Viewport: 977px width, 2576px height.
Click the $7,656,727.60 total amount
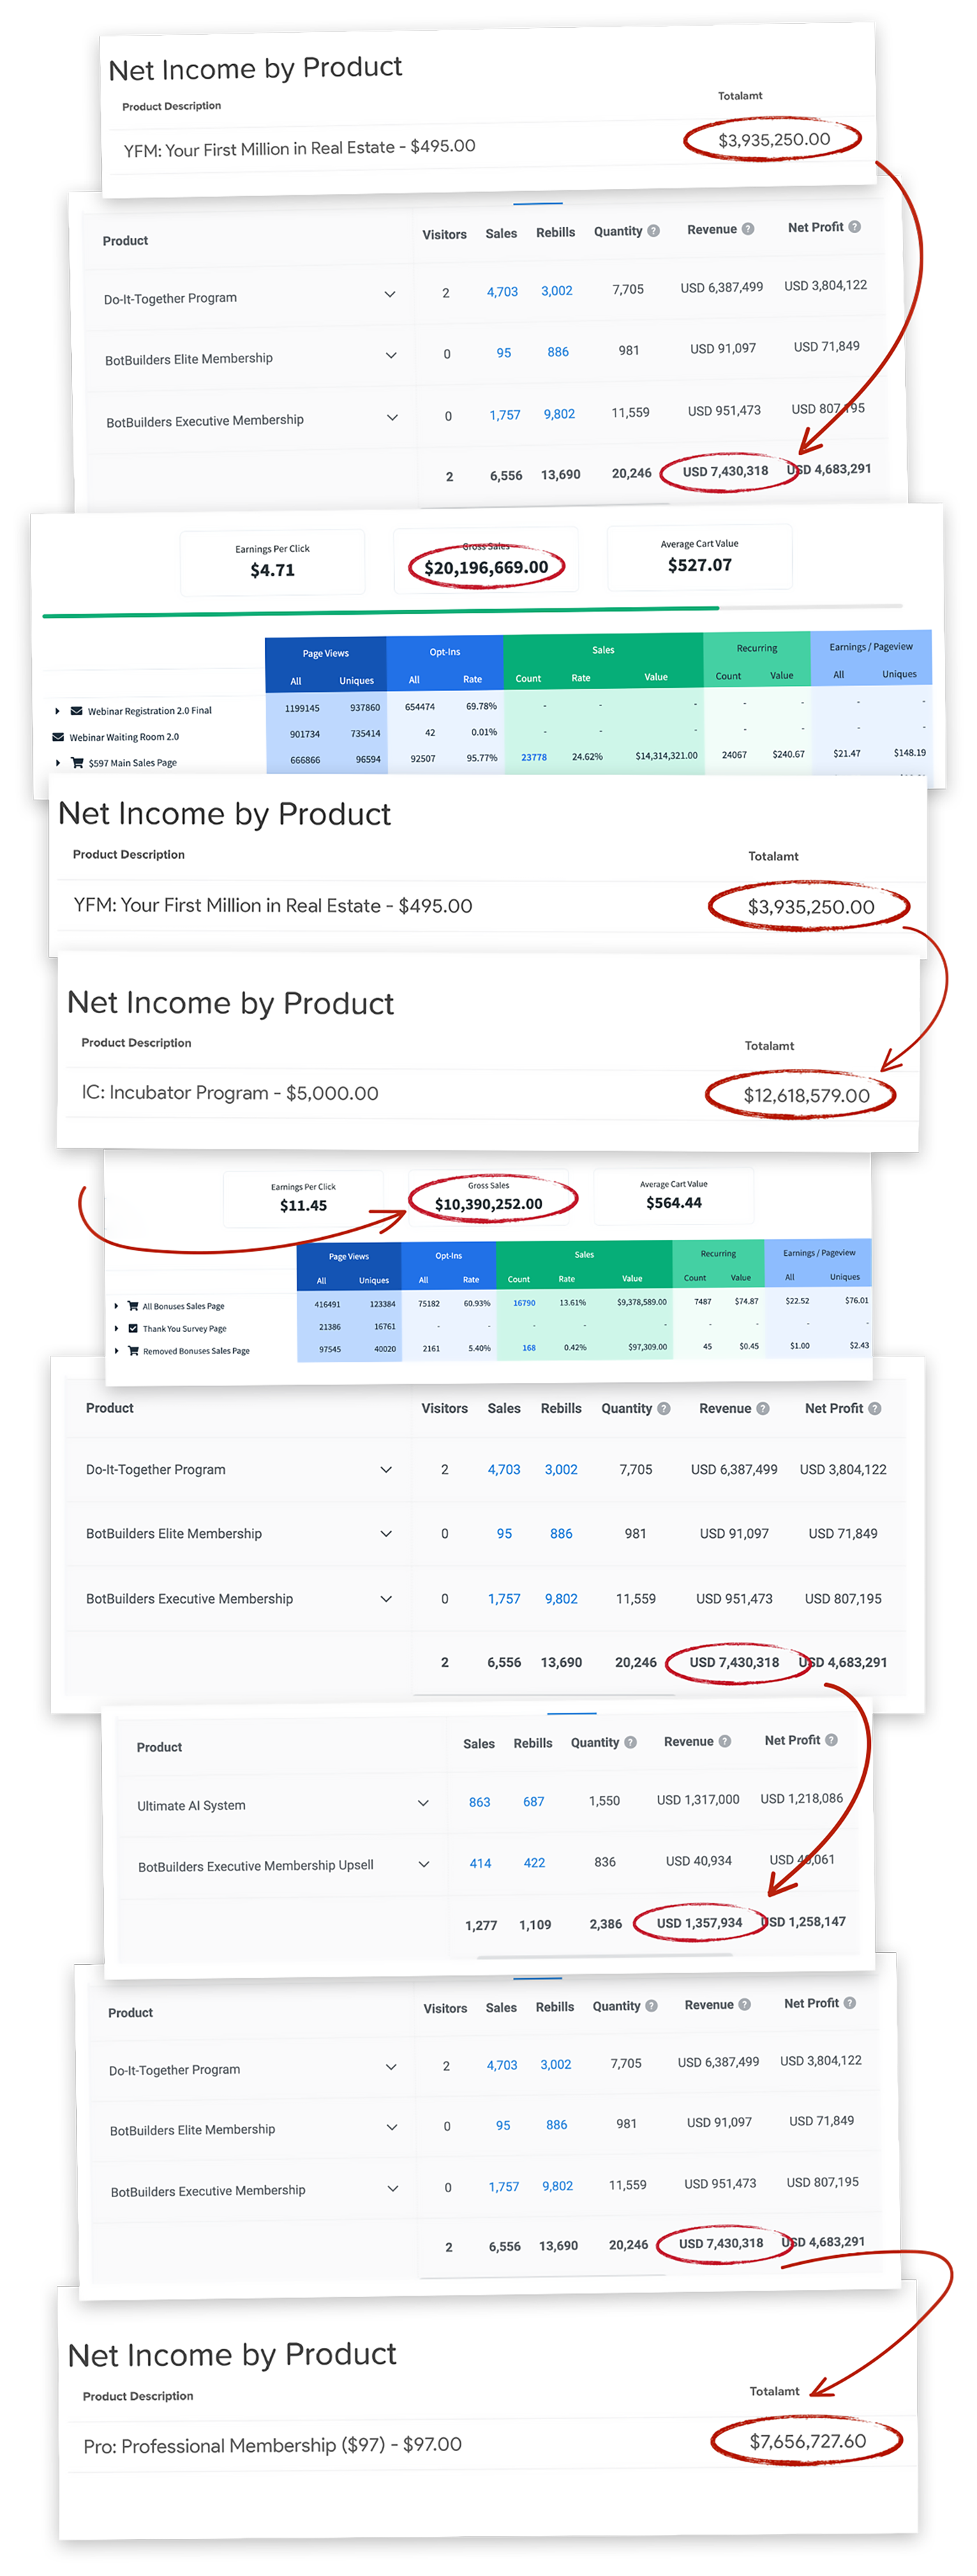tap(808, 2441)
